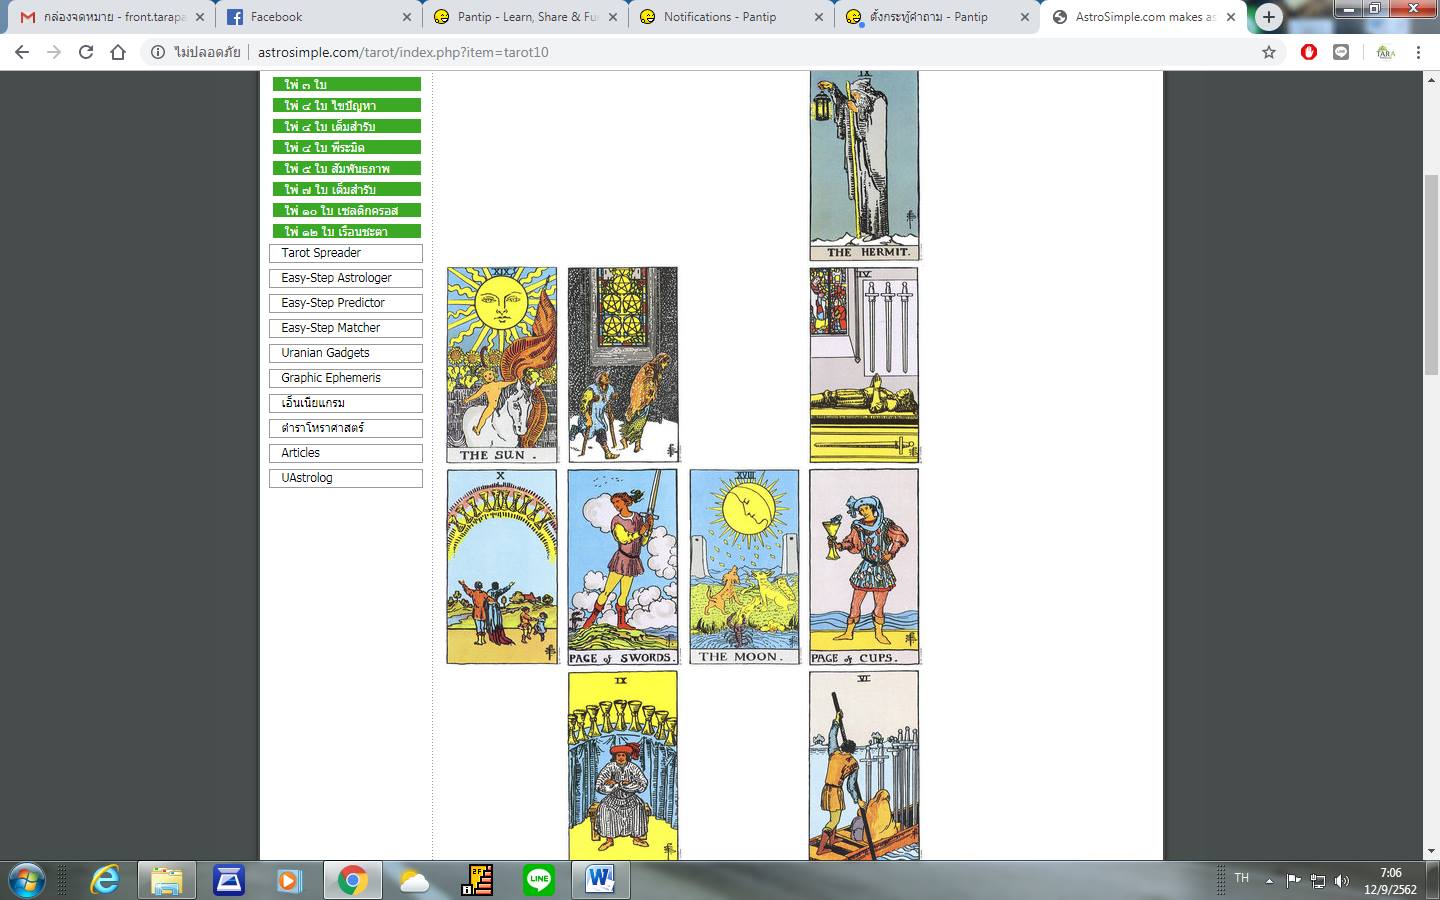Open Microsoft Word from the taskbar
The image size is (1440, 900).
(x=600, y=880)
